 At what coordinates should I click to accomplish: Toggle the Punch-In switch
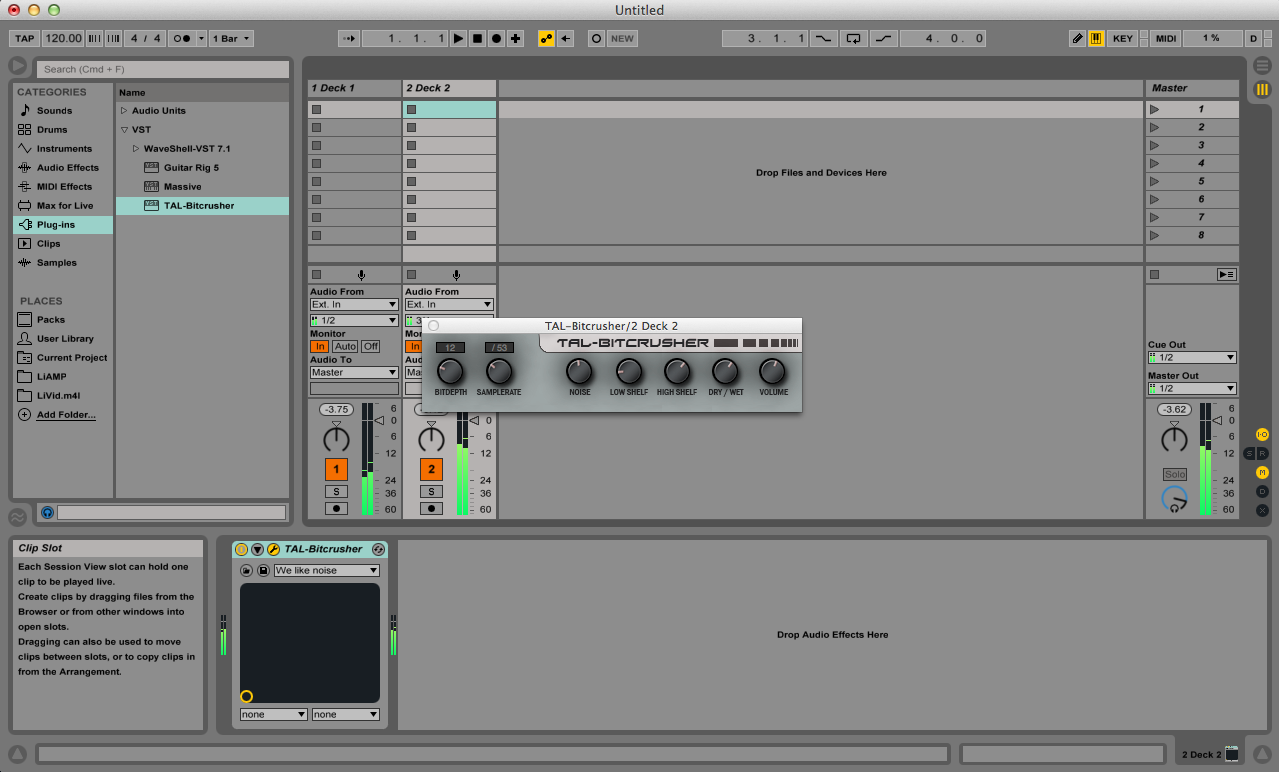coord(823,38)
